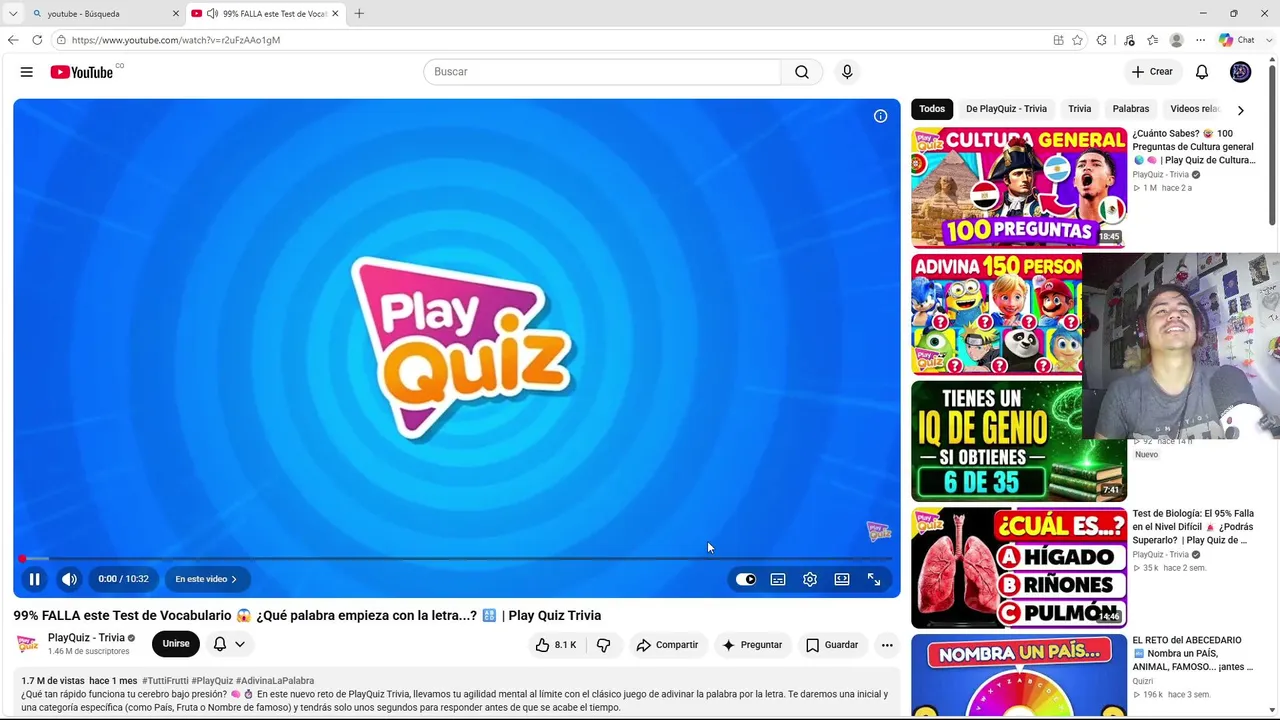Switch to the 'youtube - Búsqueda' tab

tap(105, 14)
